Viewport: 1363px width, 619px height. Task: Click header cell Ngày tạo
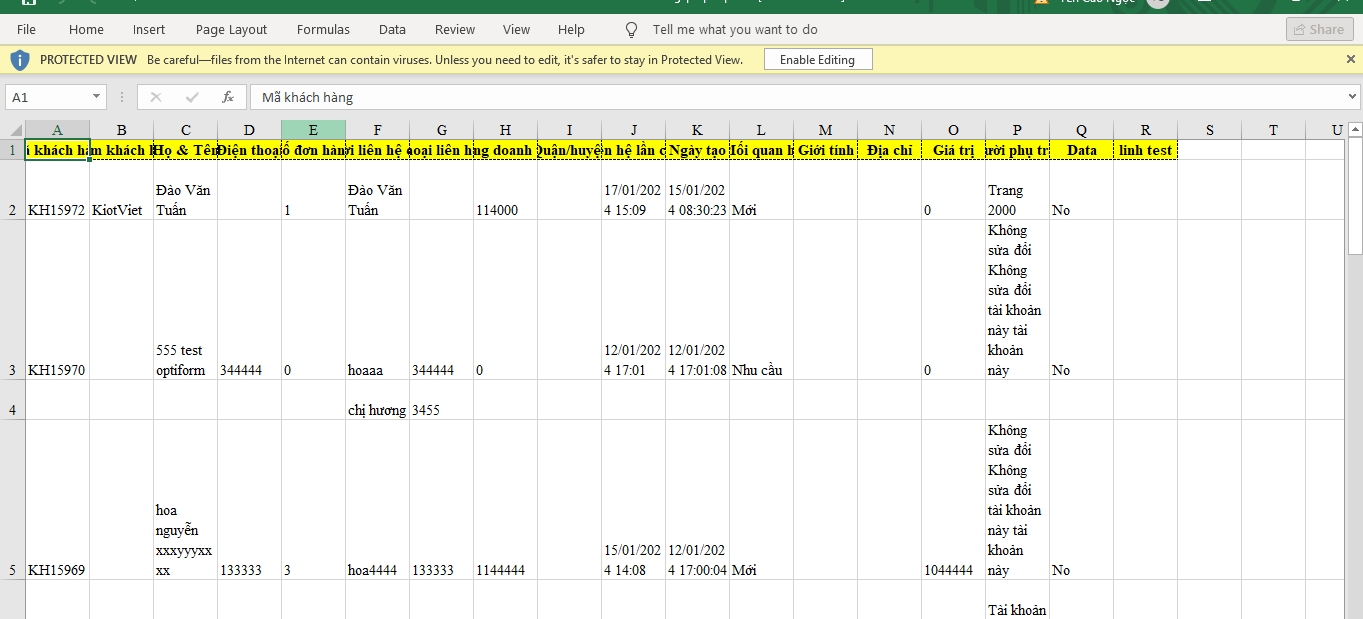coord(697,150)
